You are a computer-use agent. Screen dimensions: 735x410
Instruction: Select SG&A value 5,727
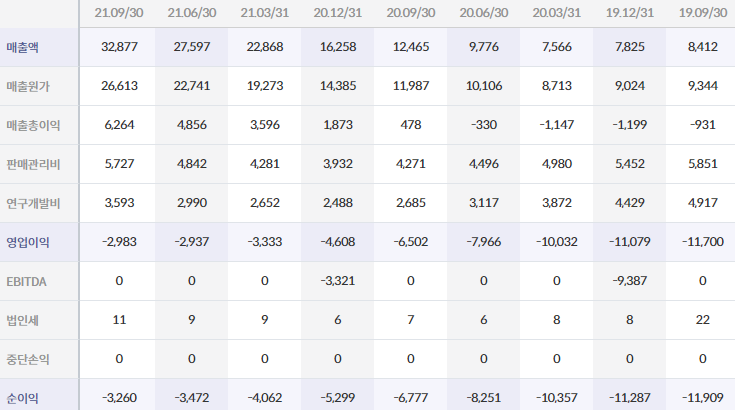tap(119, 164)
